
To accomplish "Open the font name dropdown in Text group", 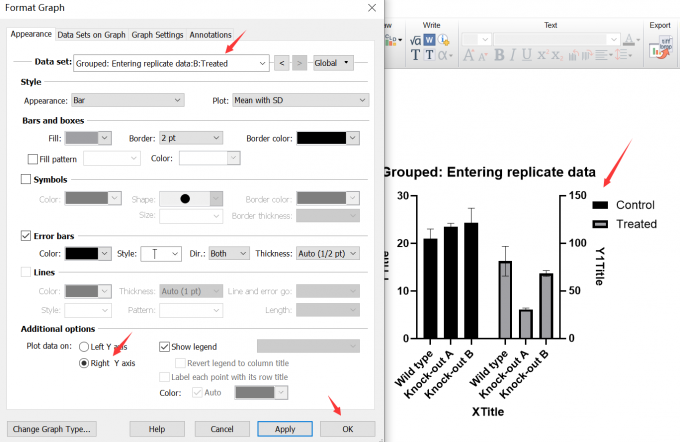I will (x=557, y=39).
